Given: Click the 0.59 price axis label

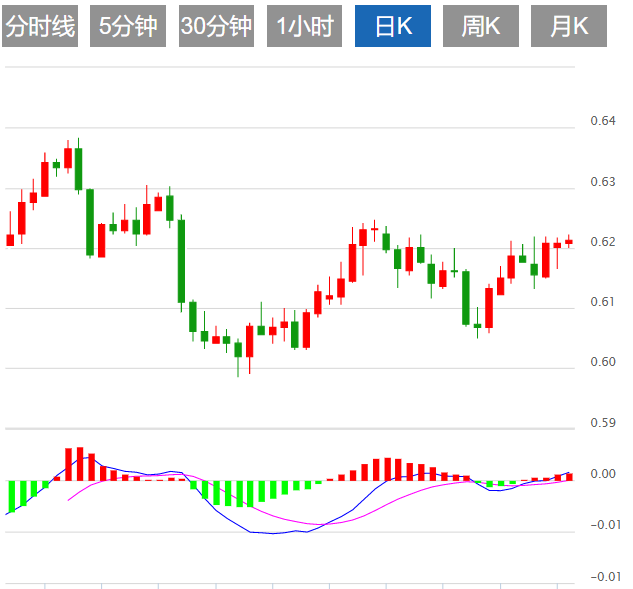Looking at the screenshot, I should 603,423.
